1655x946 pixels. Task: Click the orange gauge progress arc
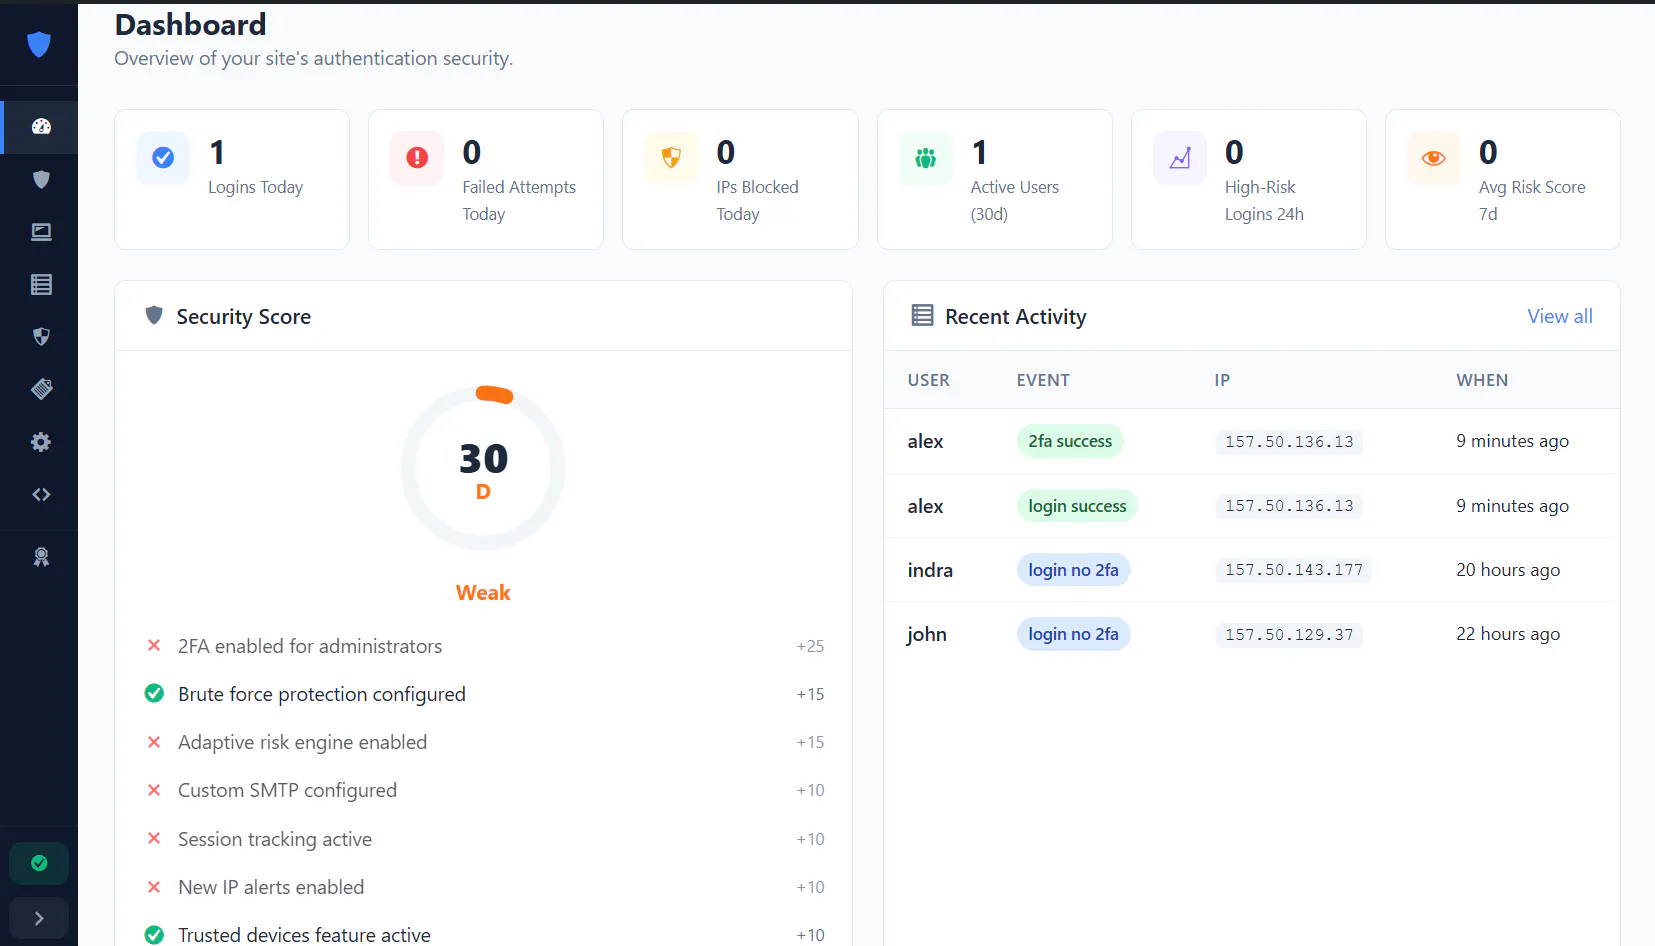pyautogui.click(x=494, y=394)
